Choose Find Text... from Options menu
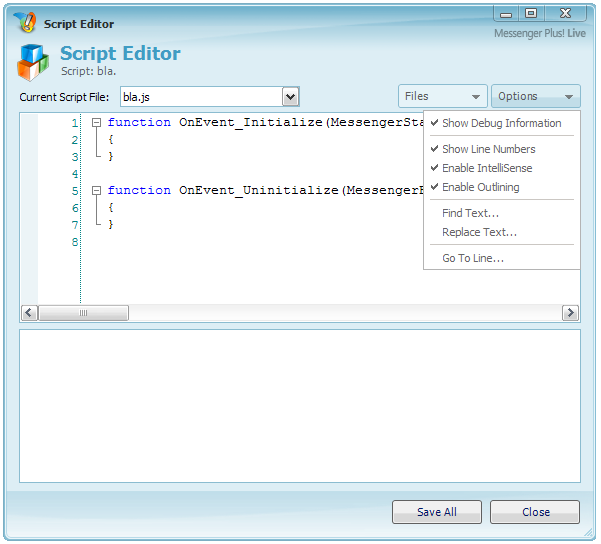The height and width of the screenshot is (544, 601). point(502,213)
